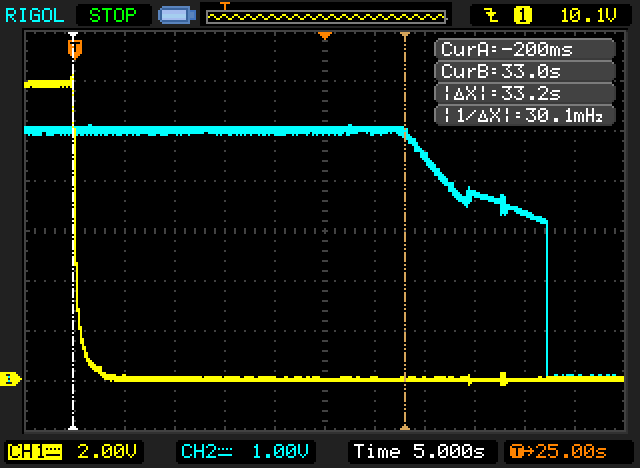Click the CH1 2.00V scale value
The width and height of the screenshot is (640, 468).
[107, 452]
